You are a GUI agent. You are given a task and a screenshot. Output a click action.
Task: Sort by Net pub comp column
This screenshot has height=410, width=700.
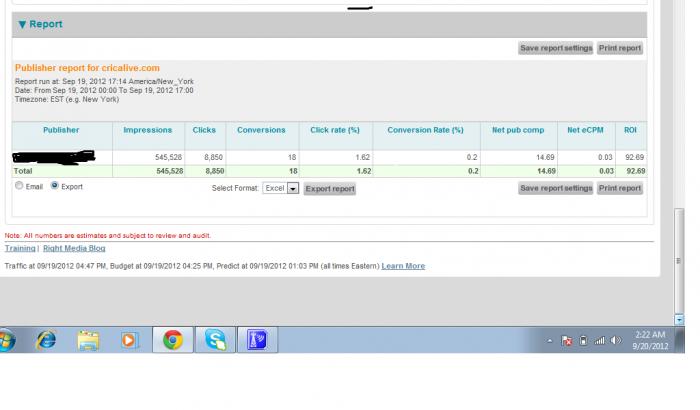[x=518, y=130]
